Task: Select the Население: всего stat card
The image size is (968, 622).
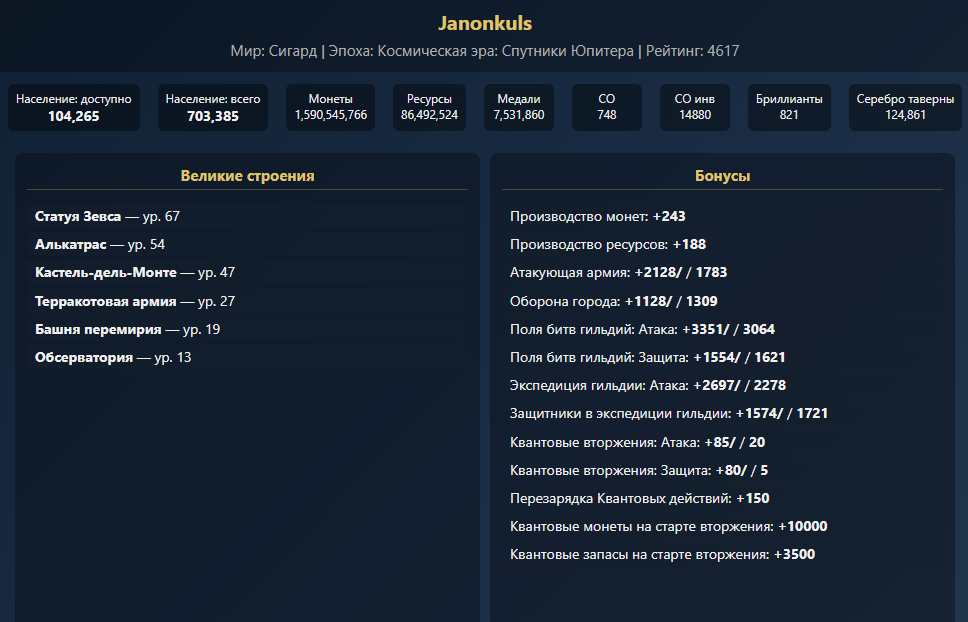Action: (x=213, y=107)
